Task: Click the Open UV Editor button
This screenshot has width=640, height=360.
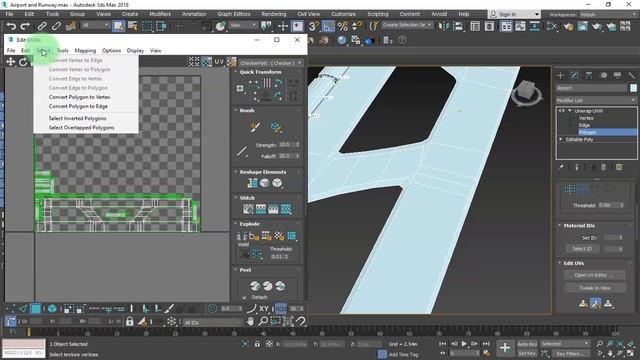Action: coord(594,275)
